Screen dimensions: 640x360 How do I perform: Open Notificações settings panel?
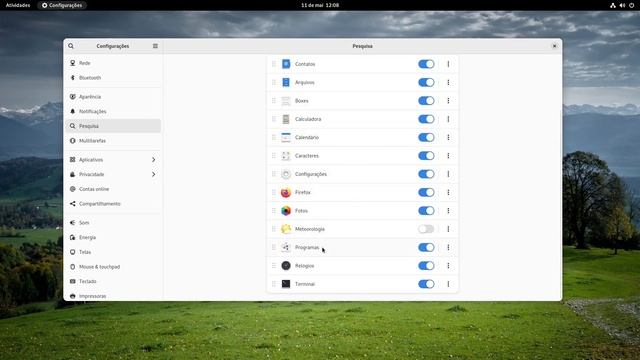pos(113,111)
